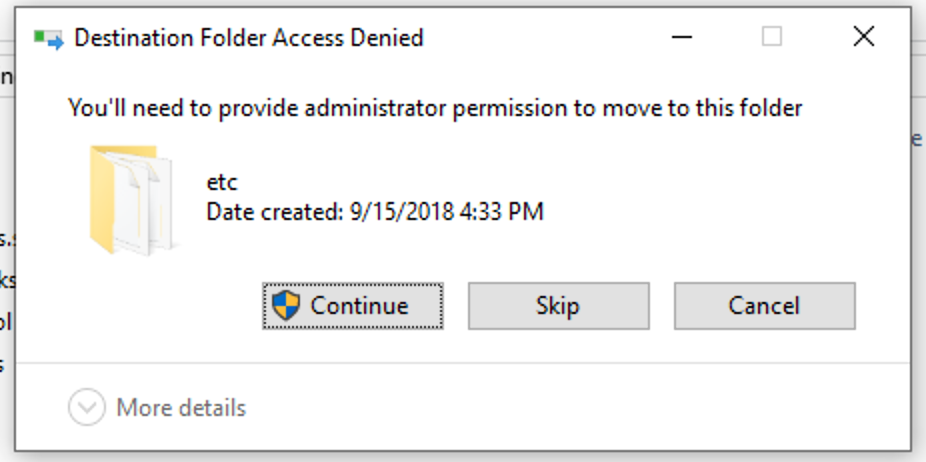The height and width of the screenshot is (462, 926).
Task: Click blank footer area right of More details
Action: [x=580, y=408]
